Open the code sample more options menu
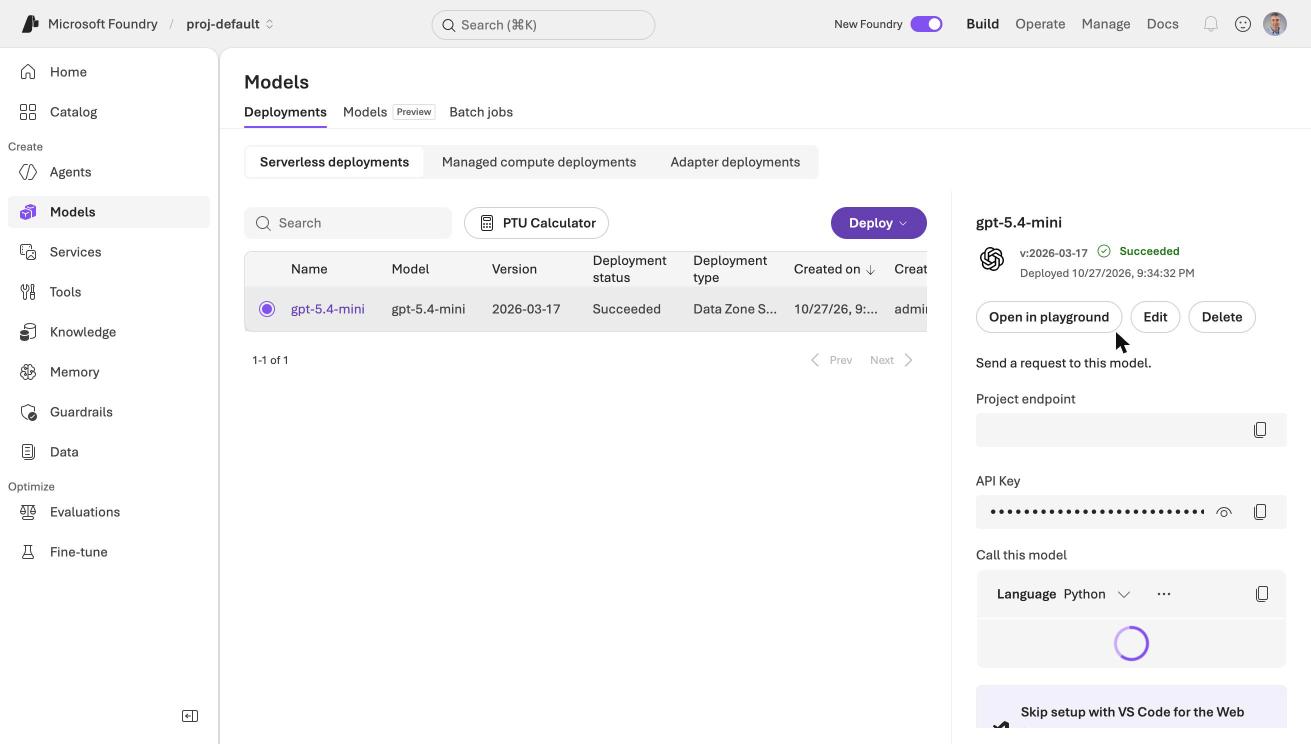 point(1164,594)
